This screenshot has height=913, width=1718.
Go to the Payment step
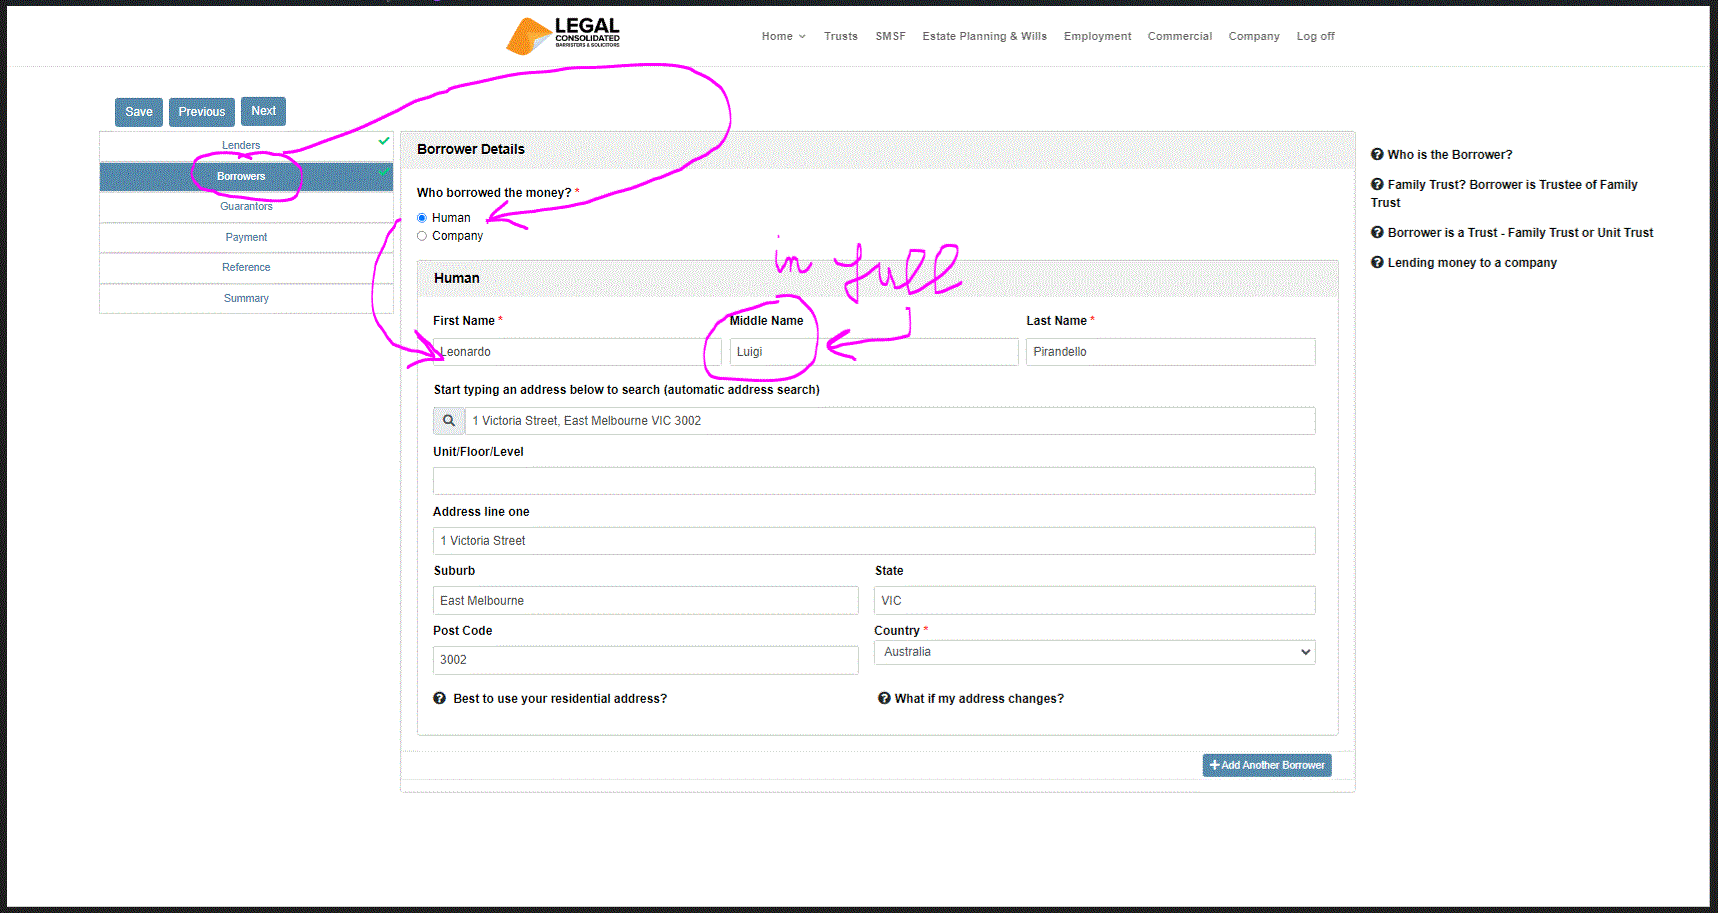pyautogui.click(x=246, y=237)
